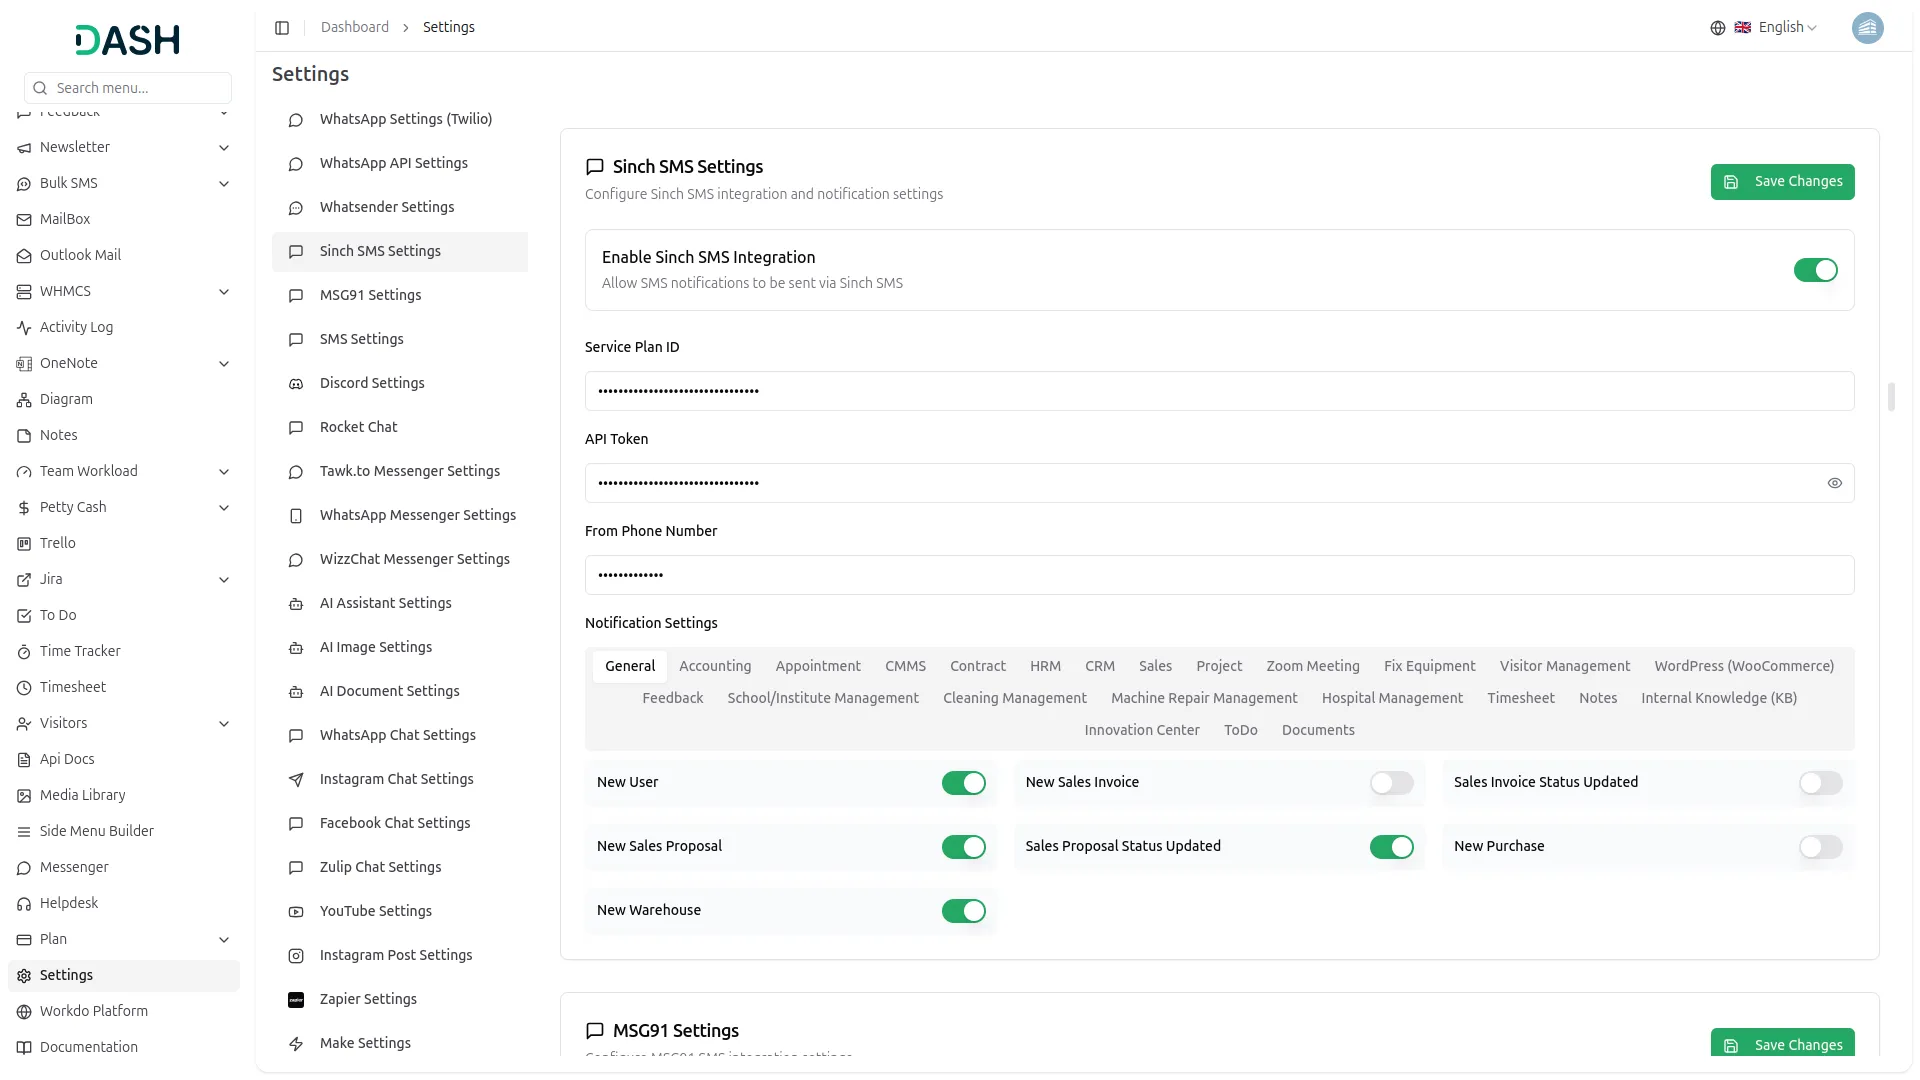Click the Diagram icon in sidebar
This screenshot has width=1920, height=1080.
pyautogui.click(x=24, y=400)
